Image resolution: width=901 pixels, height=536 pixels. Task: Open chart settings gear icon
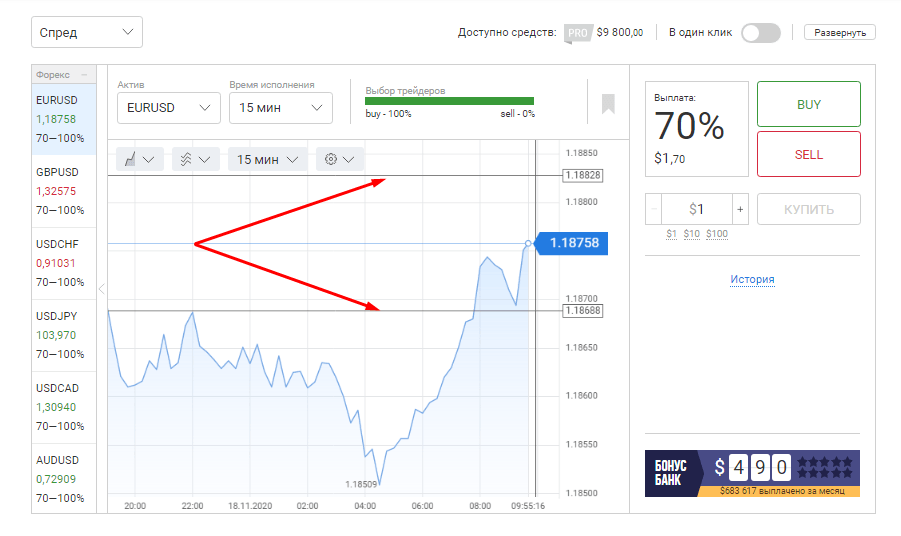pos(340,159)
